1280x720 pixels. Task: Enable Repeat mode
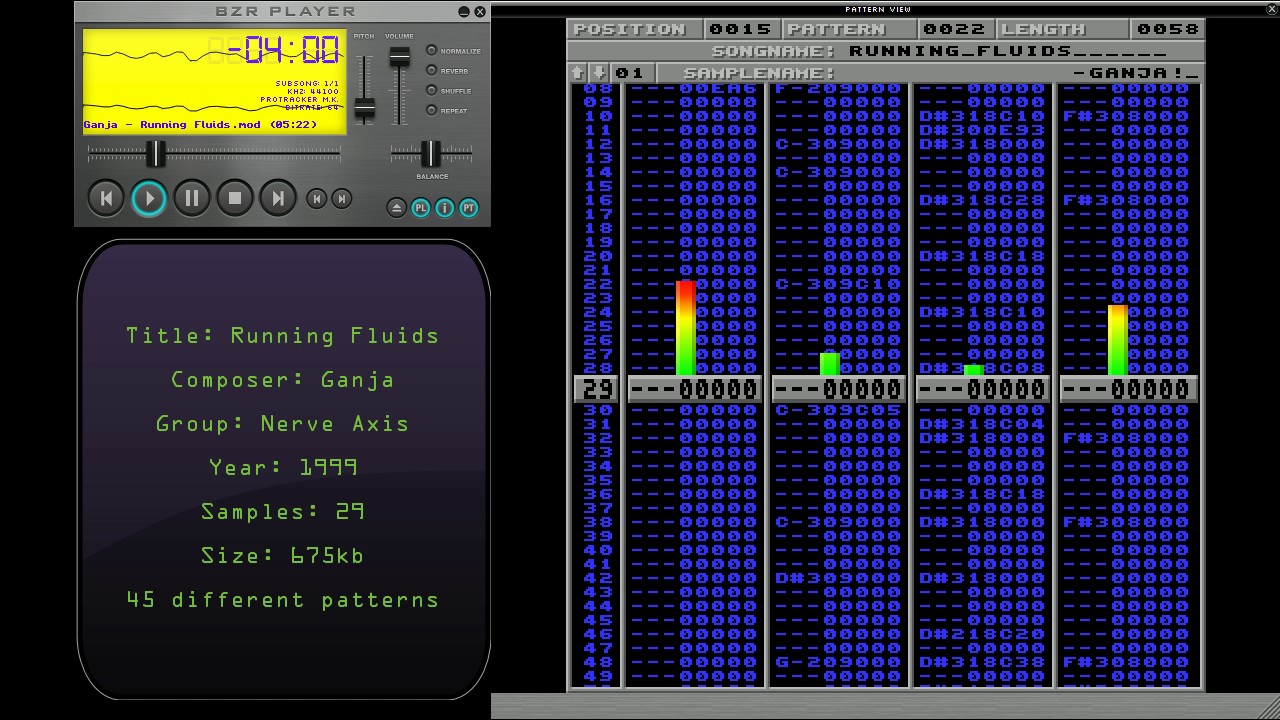pos(432,110)
